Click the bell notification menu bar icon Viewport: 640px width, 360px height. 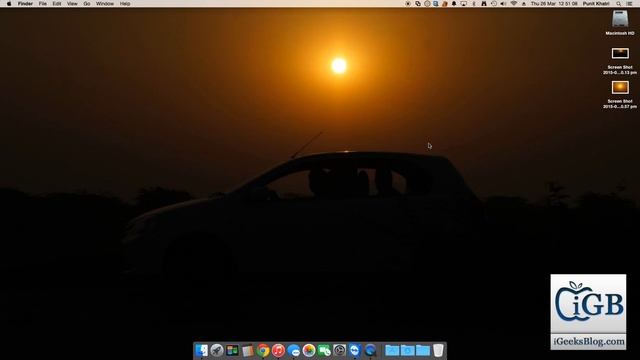point(453,4)
